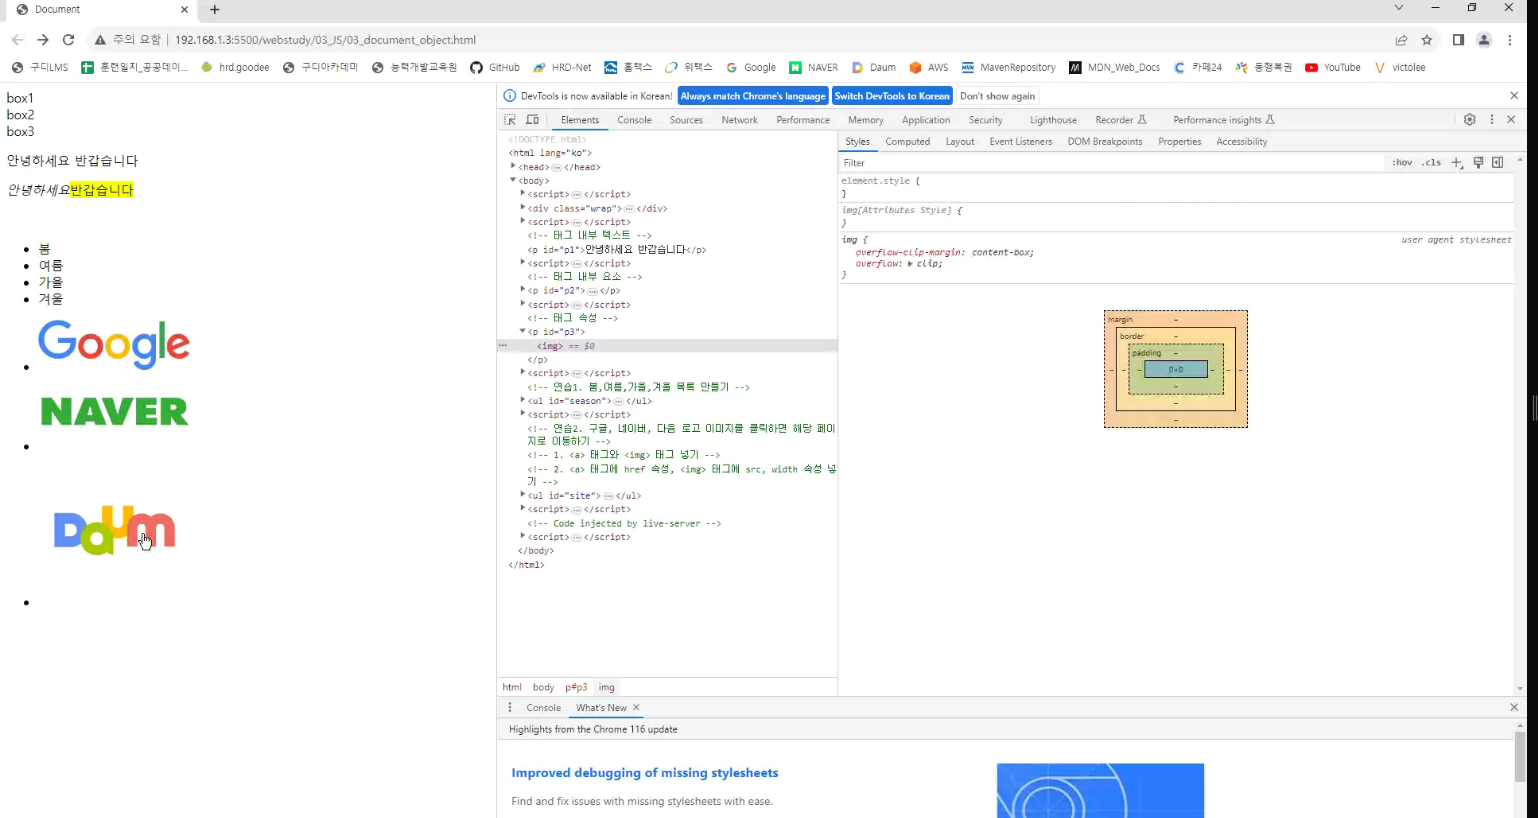Reload the page
1538x818 pixels.
coord(68,40)
